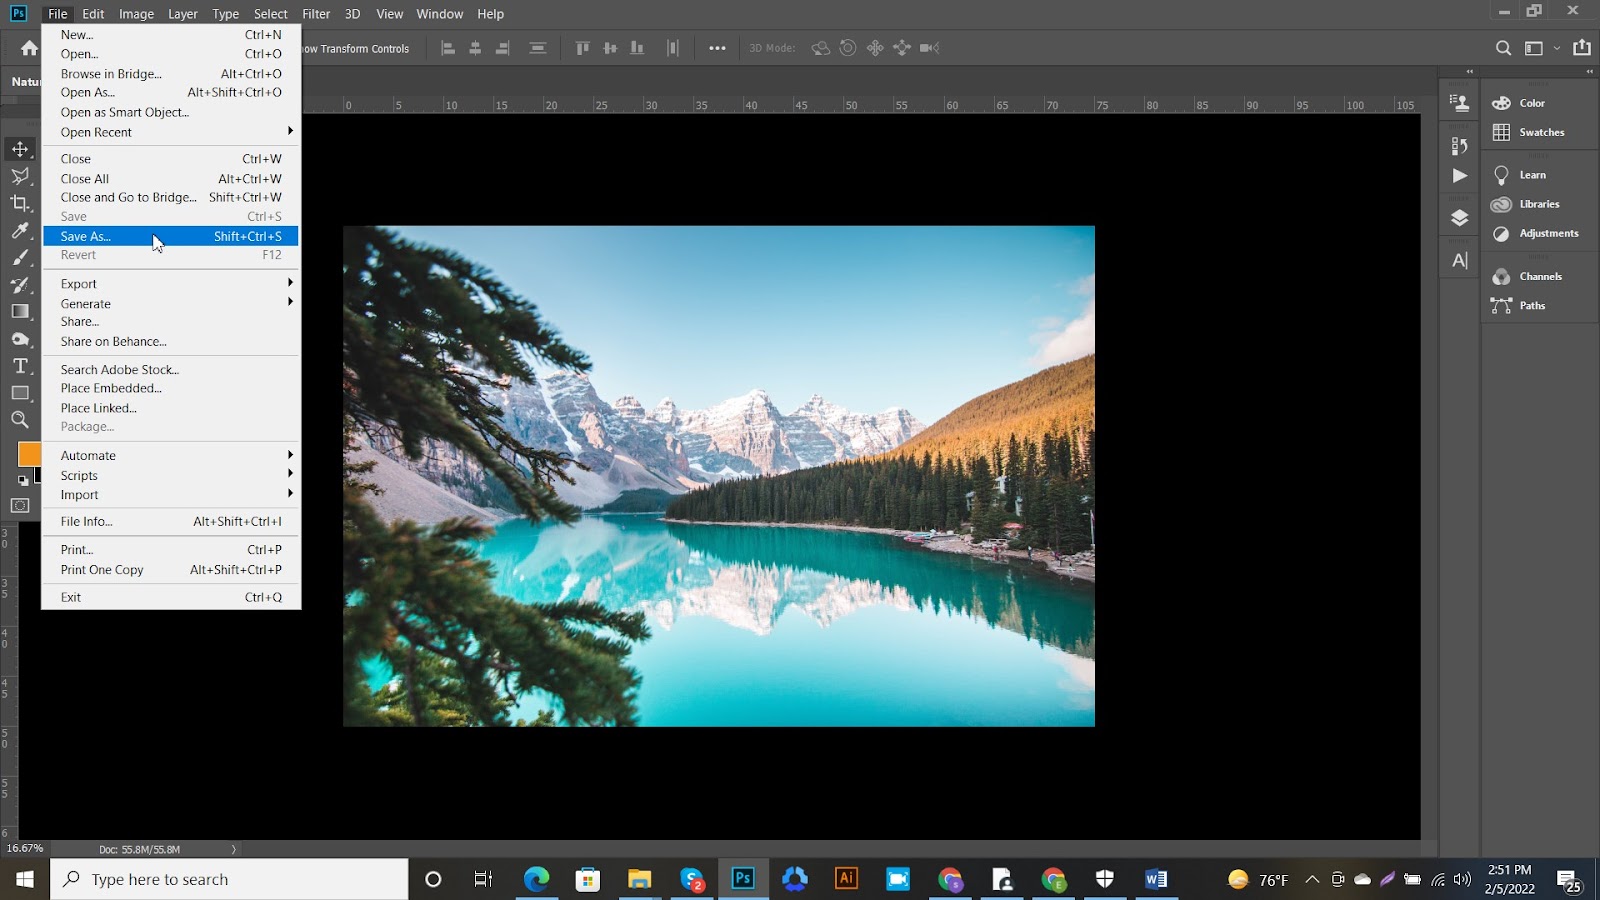
Task: Open the status bar info arrow
Action: pos(234,850)
